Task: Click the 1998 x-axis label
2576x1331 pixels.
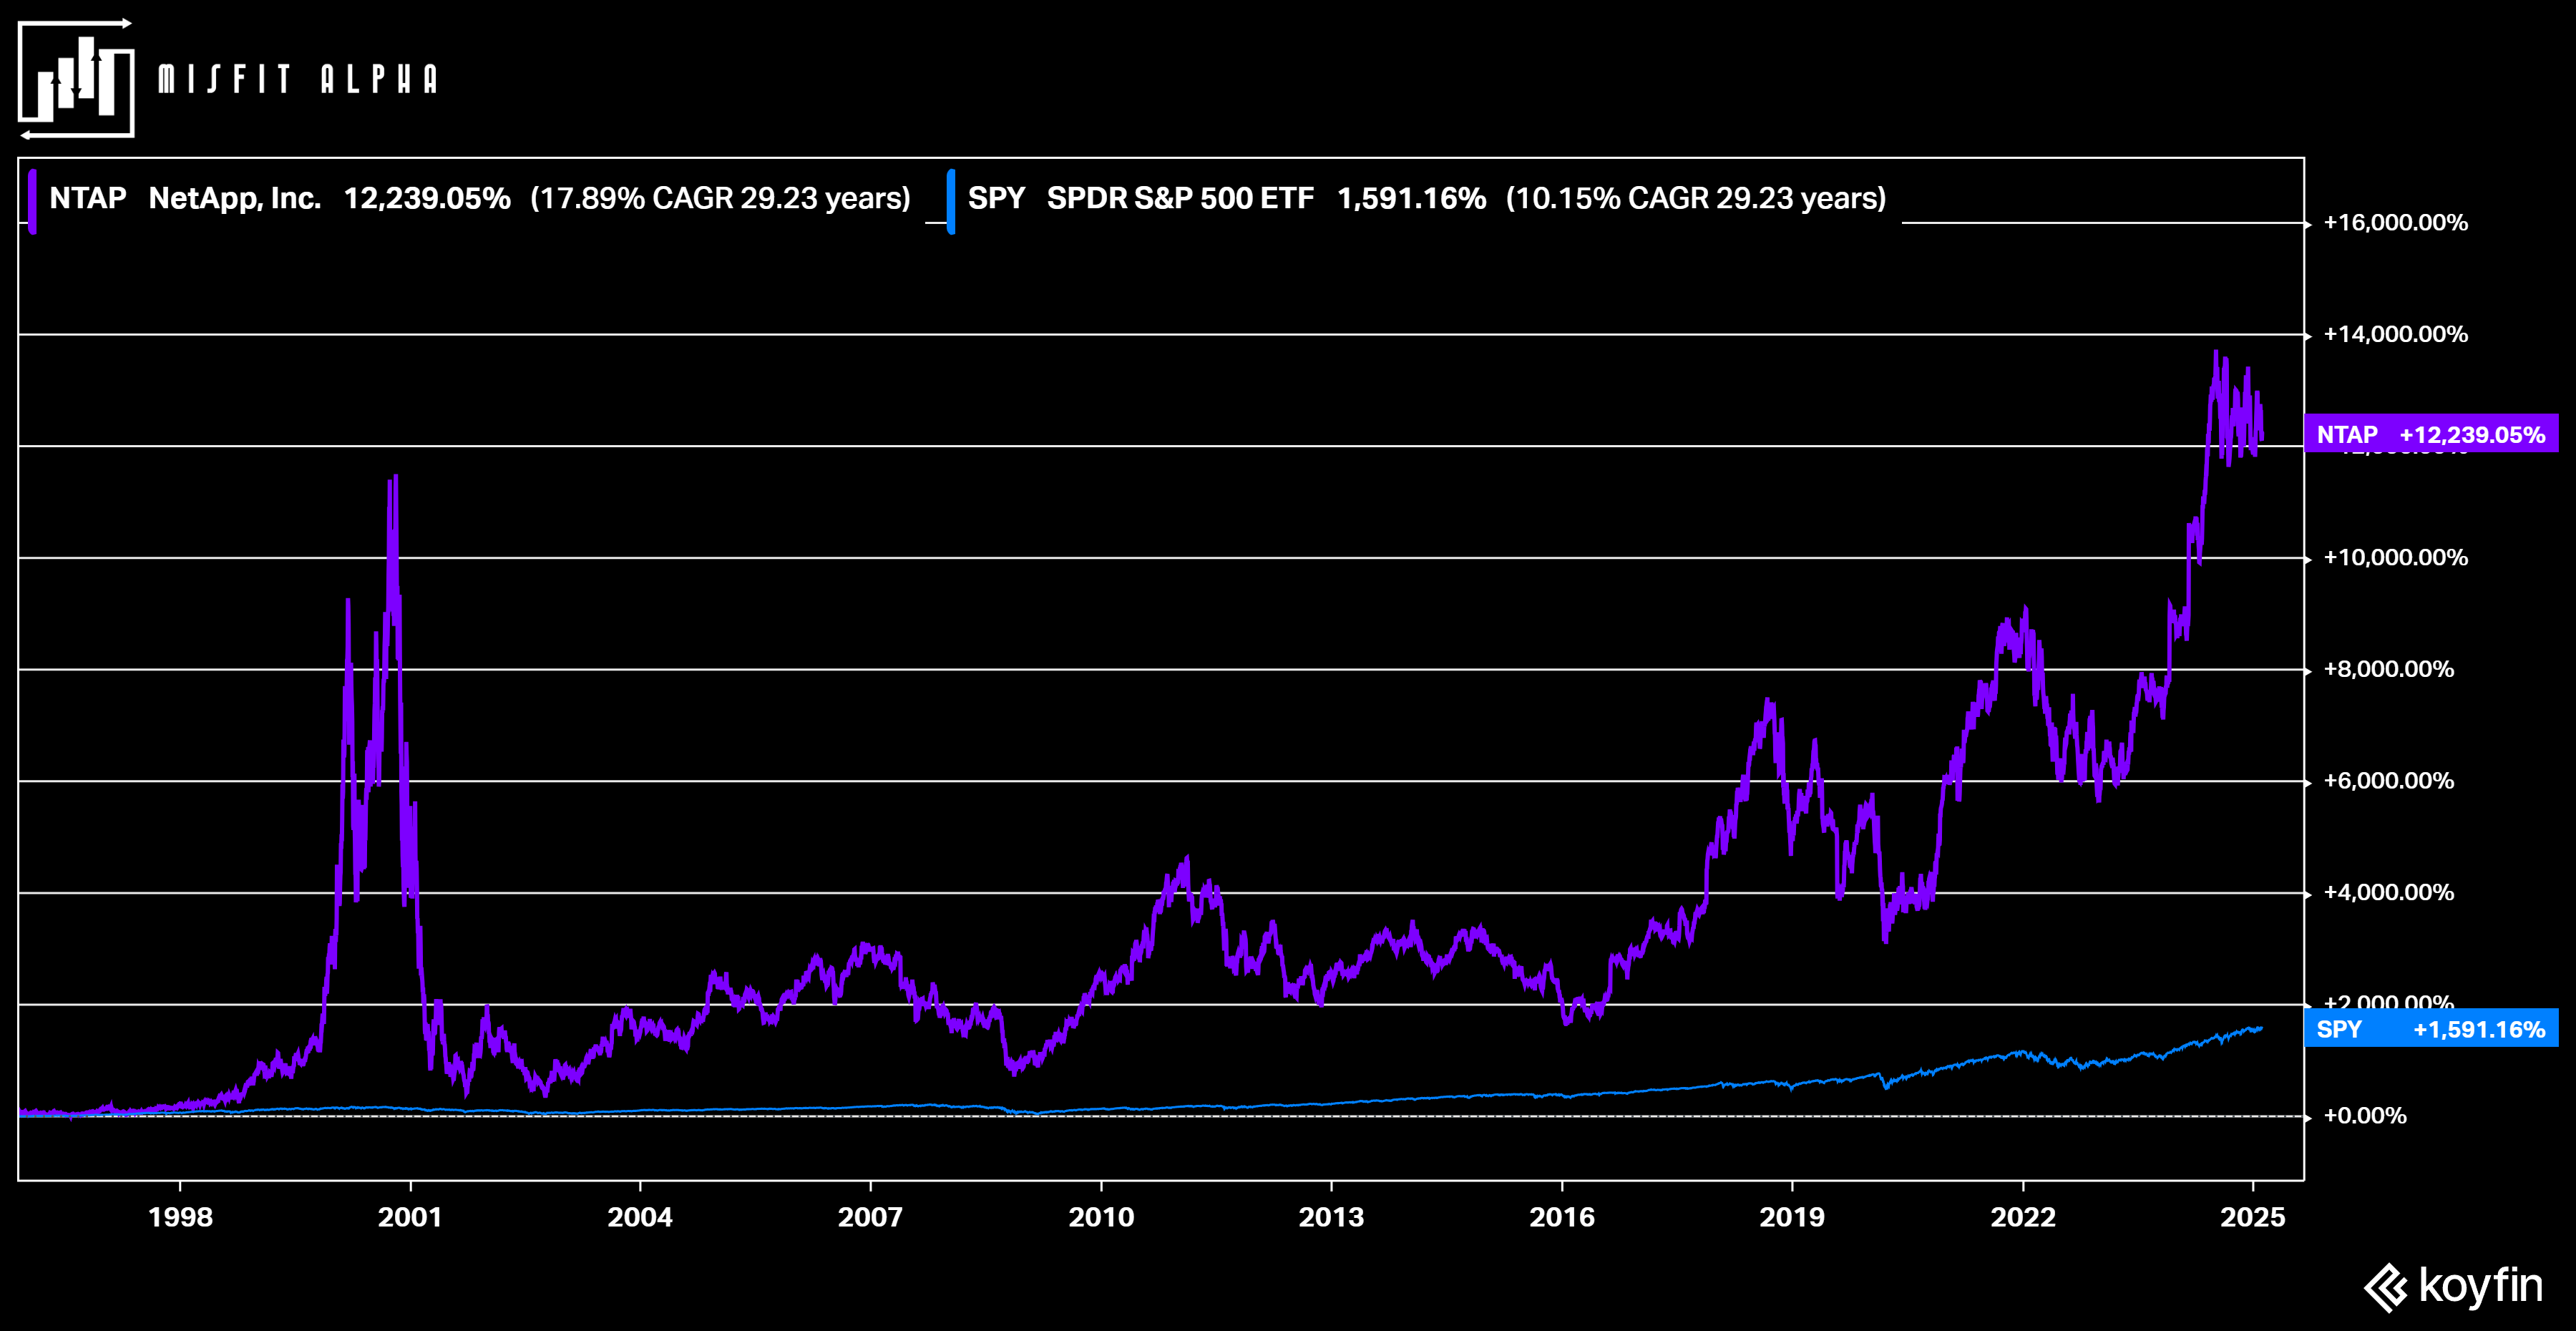Action: click(x=180, y=1217)
